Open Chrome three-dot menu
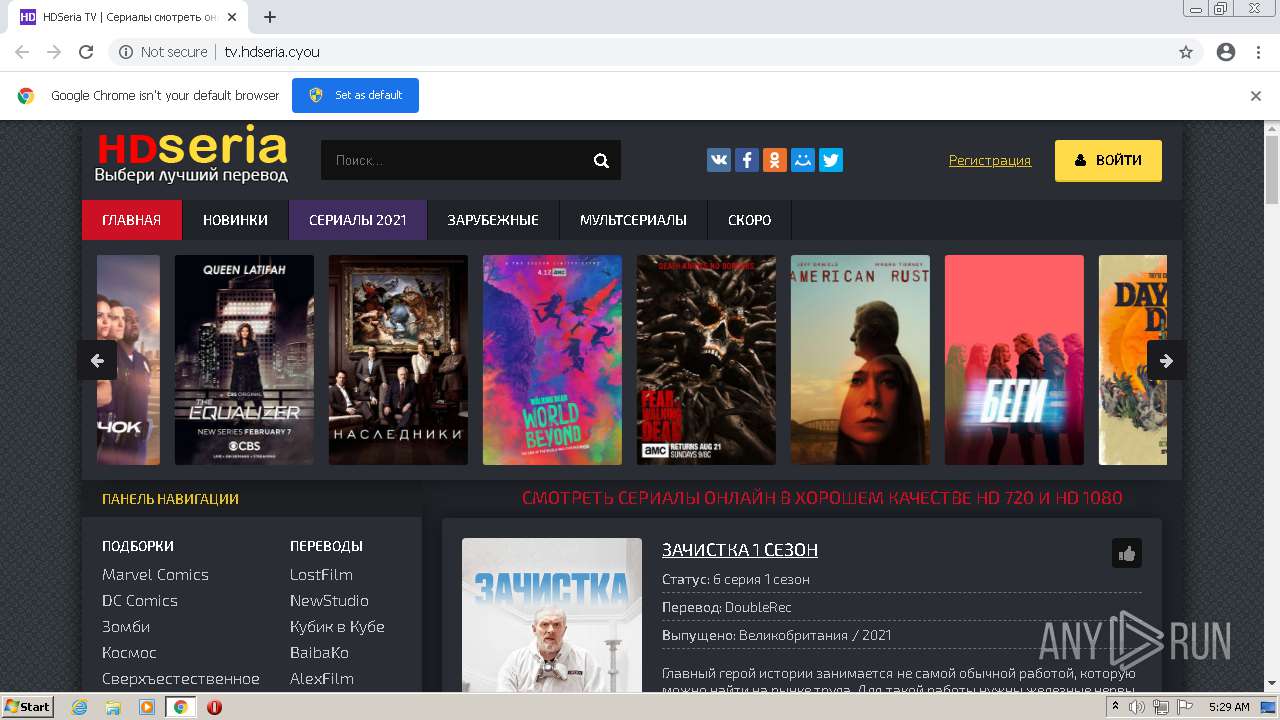The image size is (1280, 720). coord(1258,52)
